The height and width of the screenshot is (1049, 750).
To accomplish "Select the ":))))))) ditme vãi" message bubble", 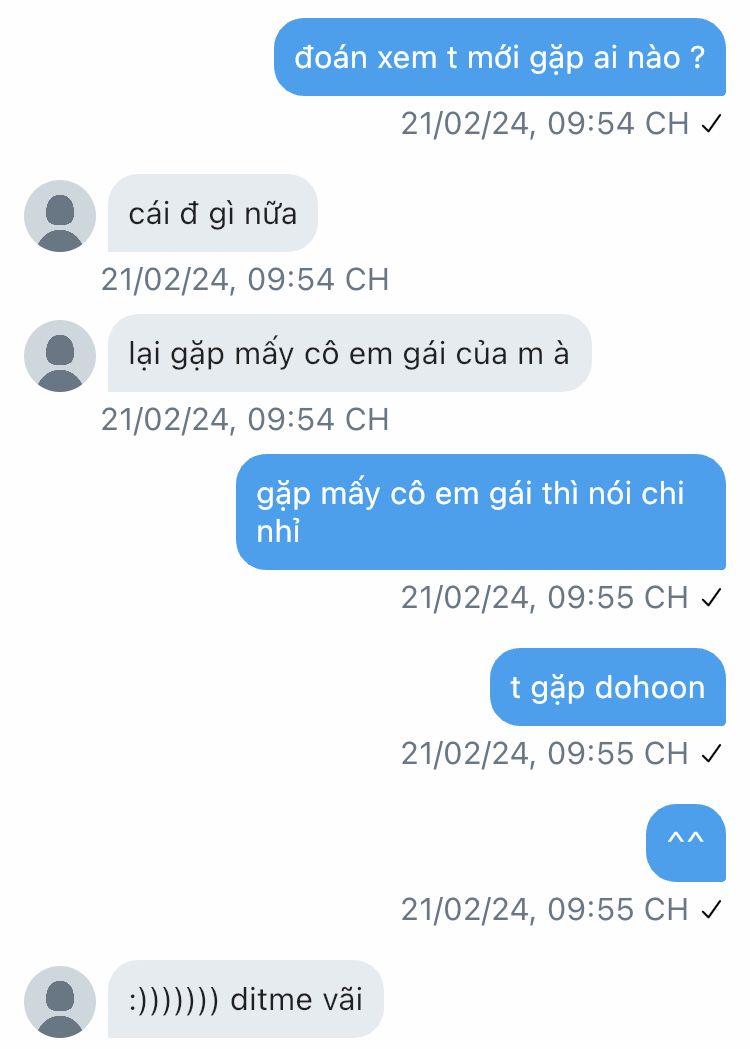I will (x=245, y=999).
